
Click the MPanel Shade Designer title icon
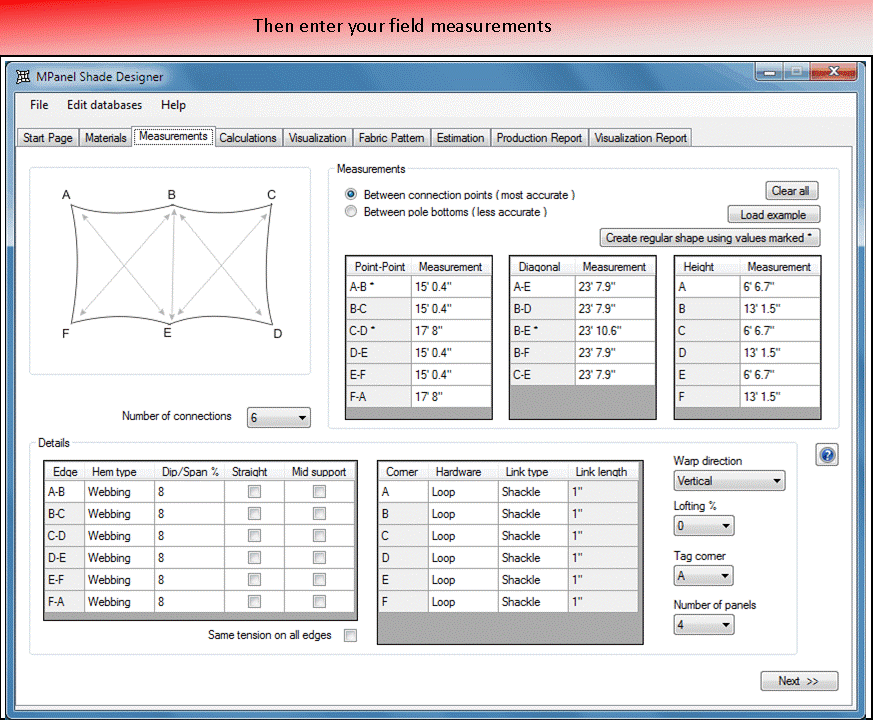click(x=23, y=77)
